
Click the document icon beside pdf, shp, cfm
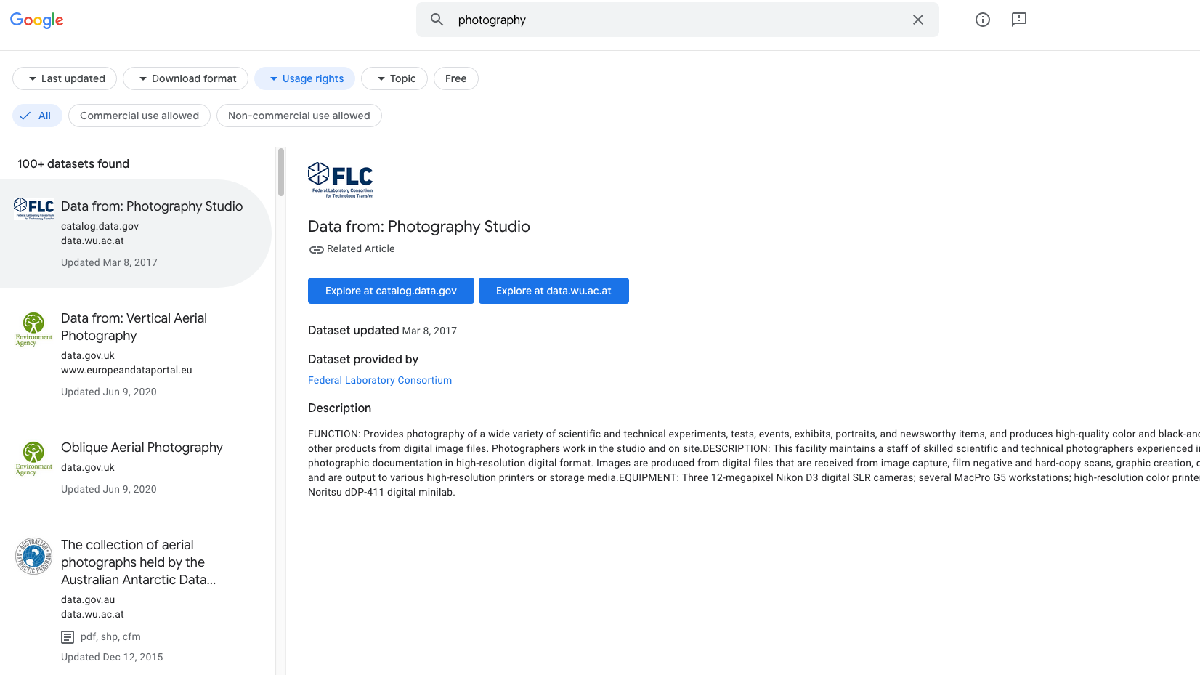(66, 636)
